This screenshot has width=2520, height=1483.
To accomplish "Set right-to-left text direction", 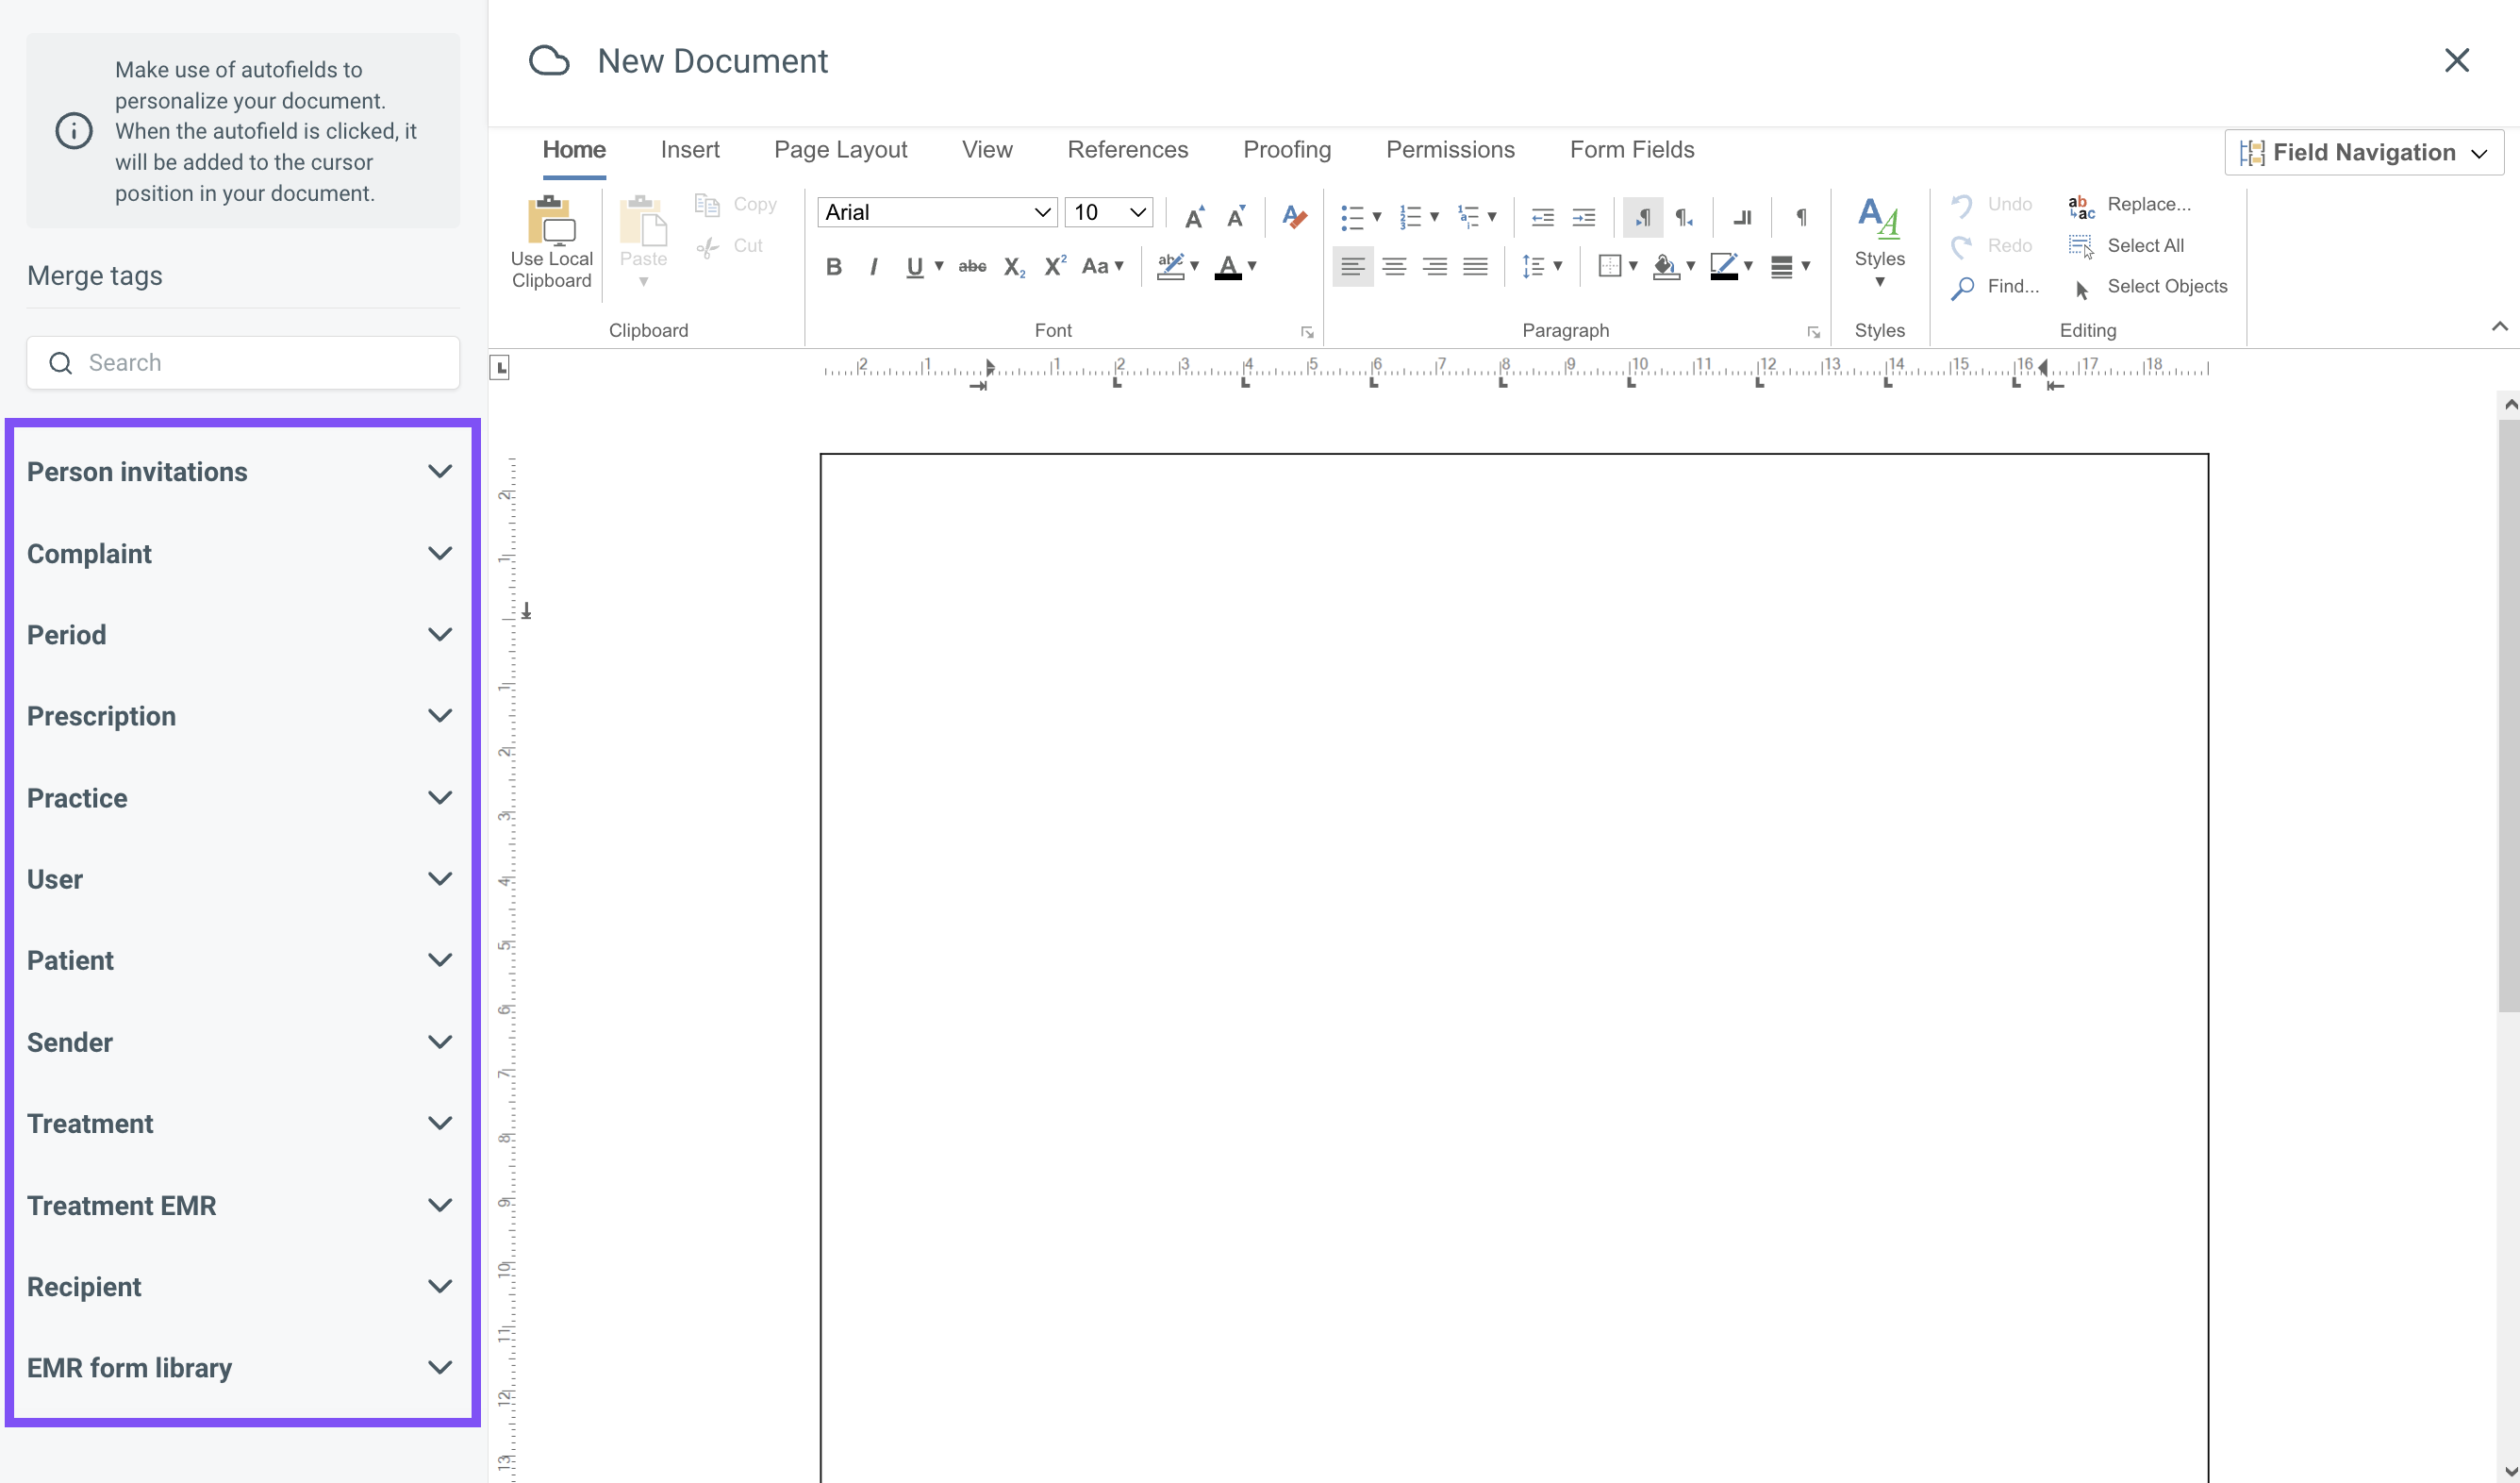I will pos(1684,217).
